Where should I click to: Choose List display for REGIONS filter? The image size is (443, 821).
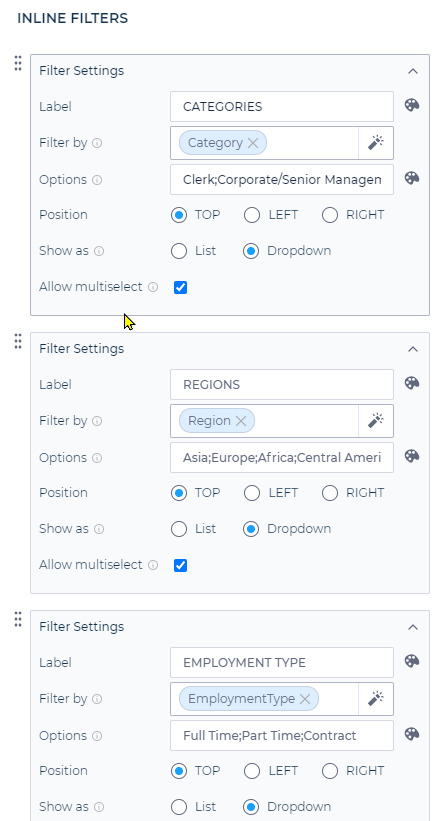click(x=179, y=529)
